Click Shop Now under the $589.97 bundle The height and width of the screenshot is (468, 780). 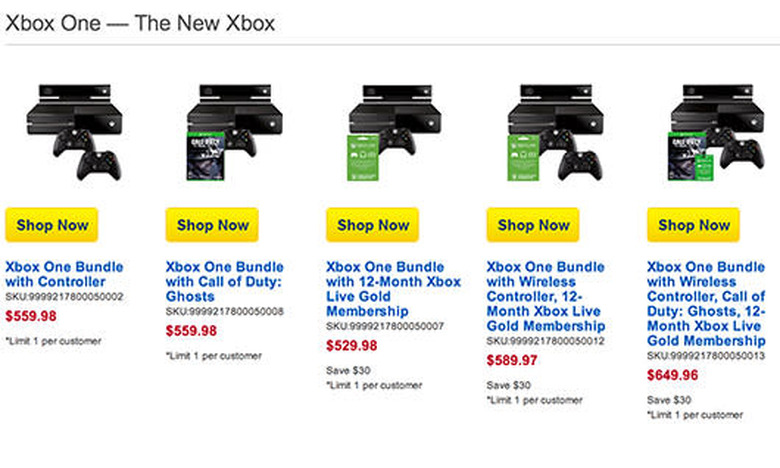(533, 225)
